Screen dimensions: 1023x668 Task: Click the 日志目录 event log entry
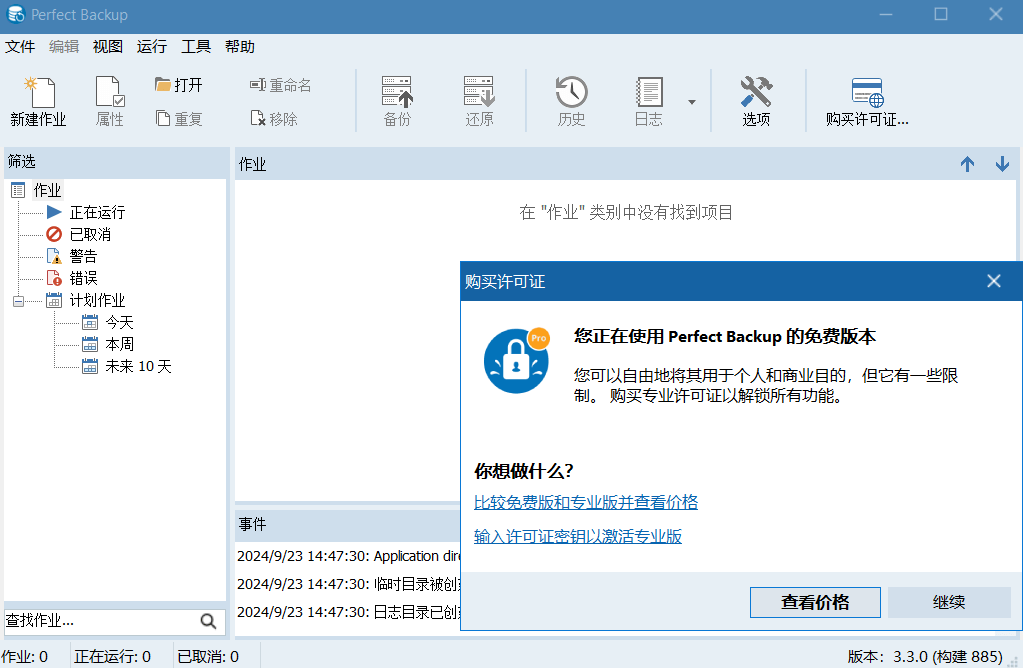(349, 612)
